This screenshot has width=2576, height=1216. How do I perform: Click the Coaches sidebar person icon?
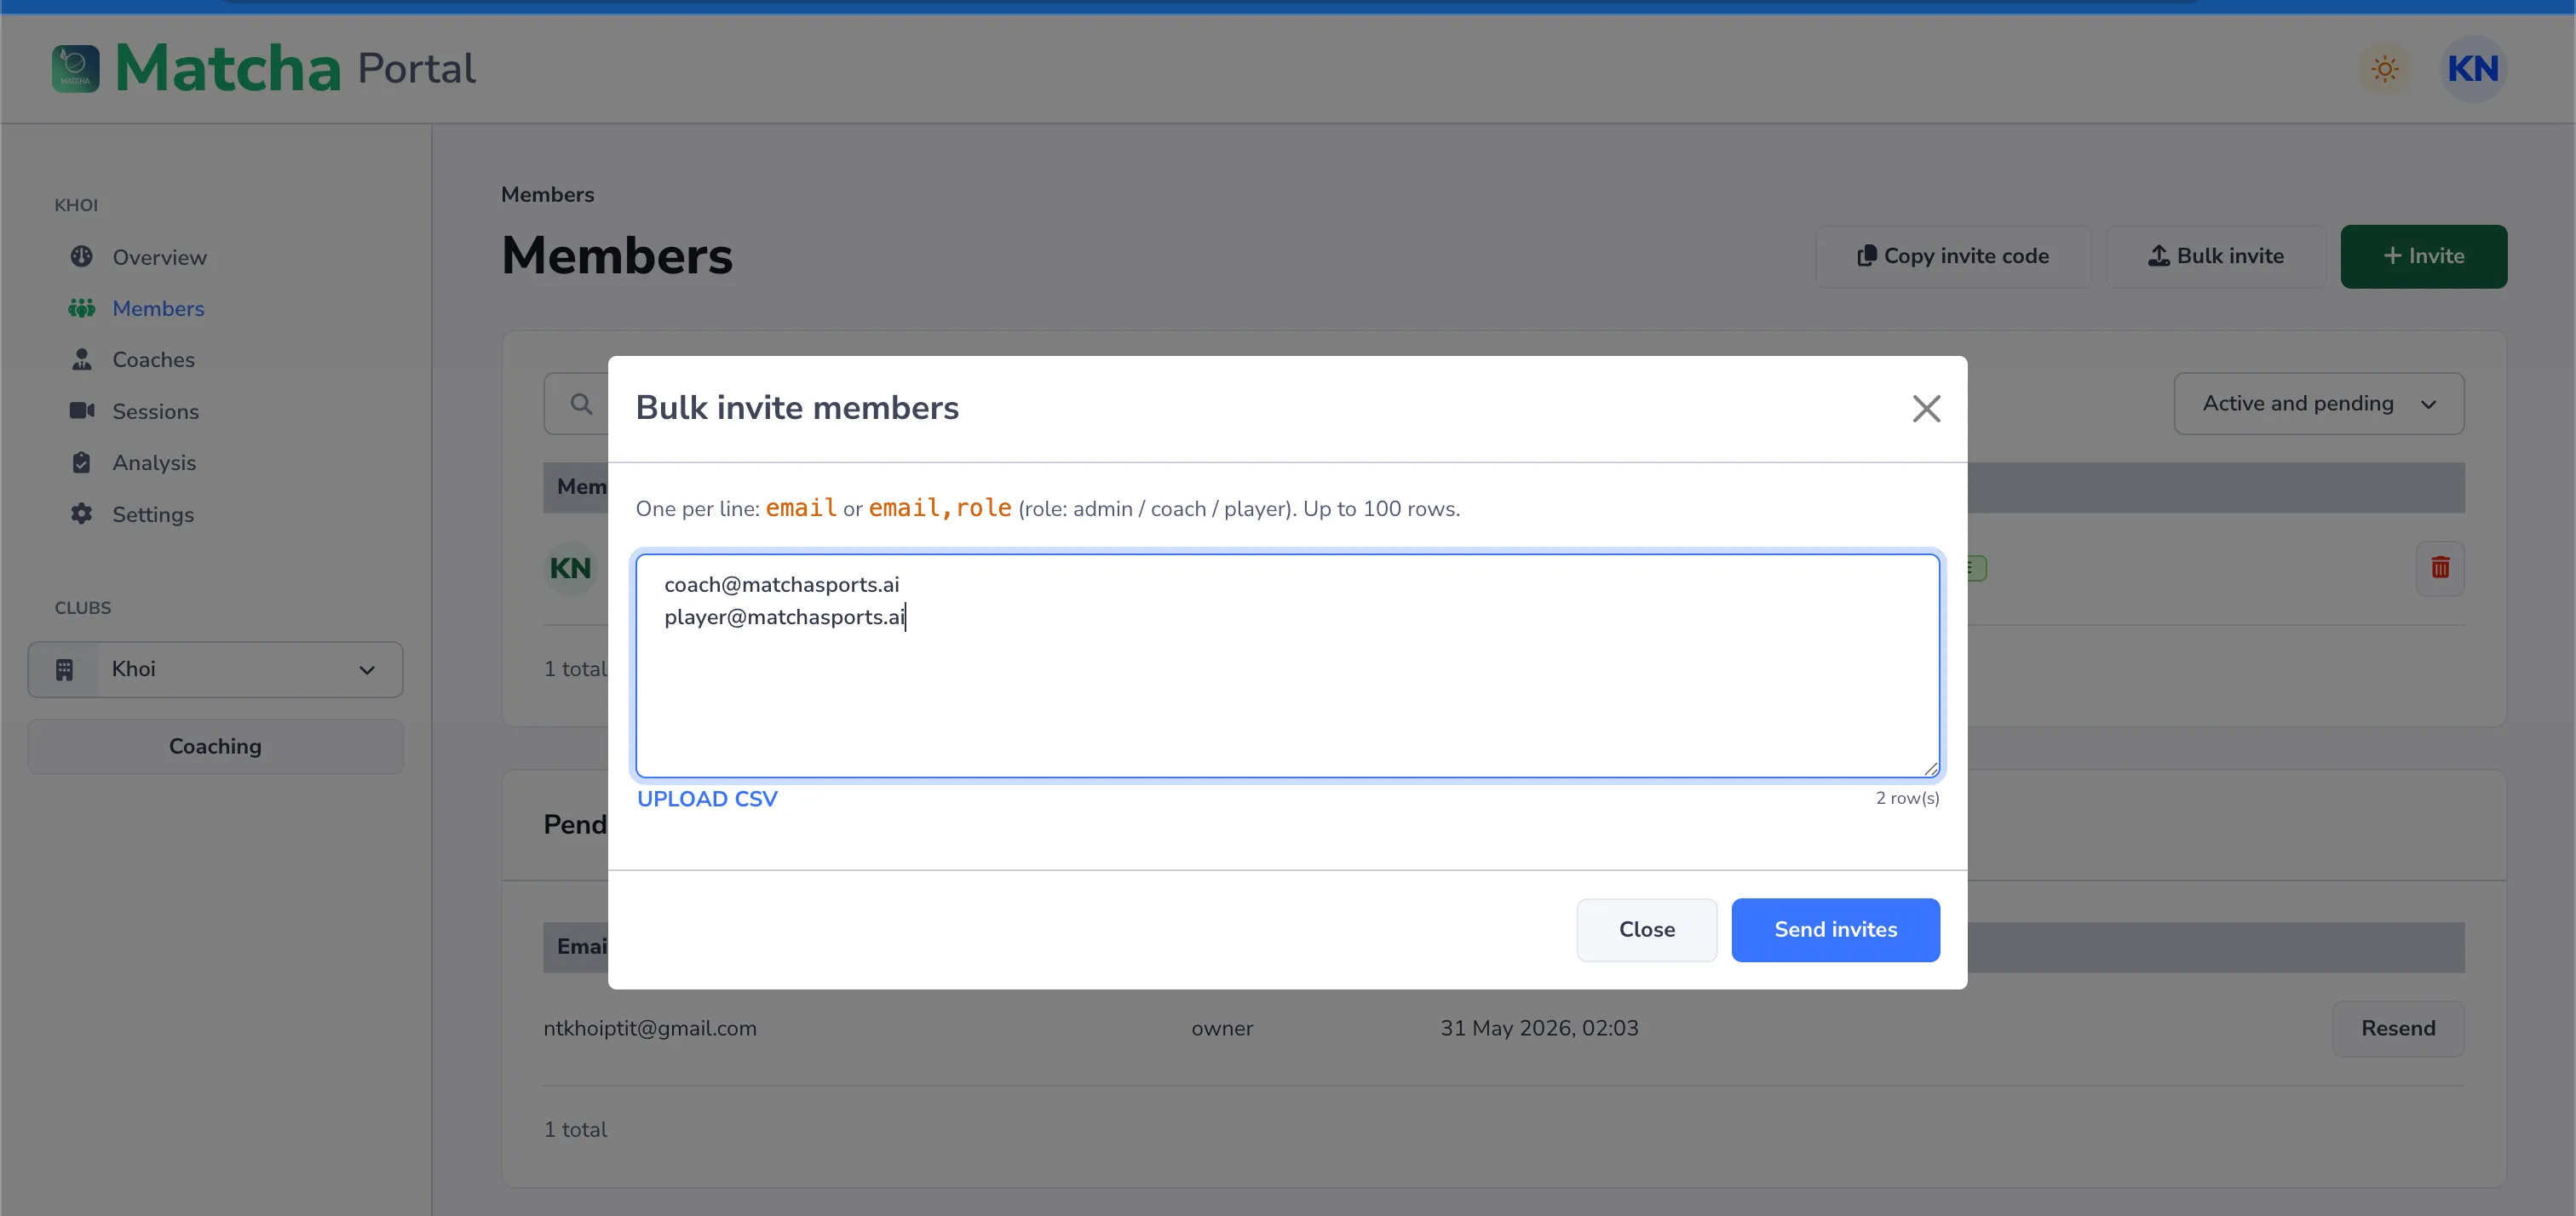coord(82,359)
